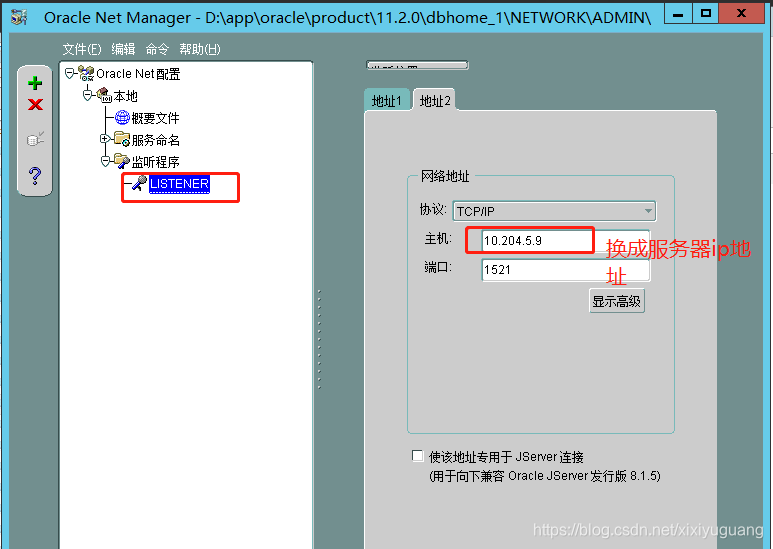
Task: Open the 协议 TCP/IP dropdown
Action: (554, 211)
